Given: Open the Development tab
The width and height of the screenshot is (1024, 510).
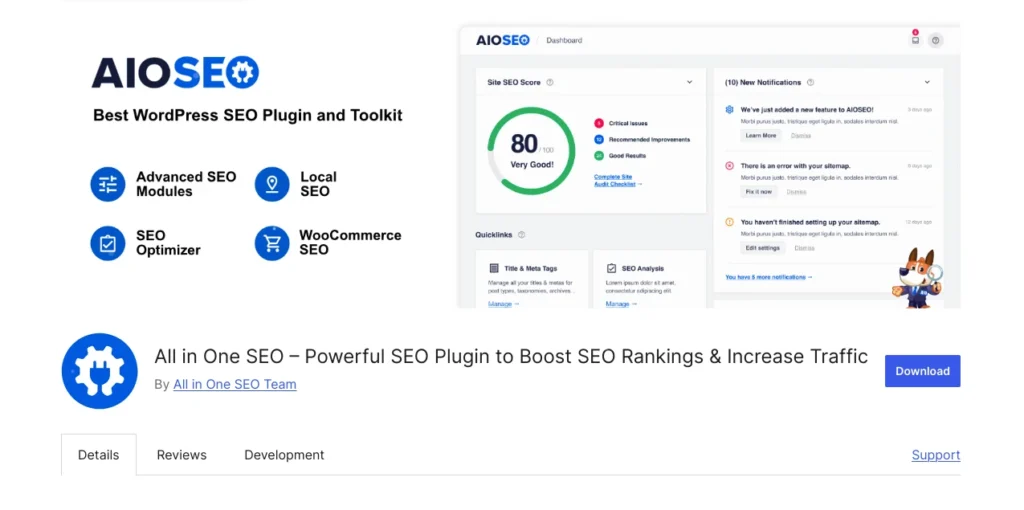Looking at the screenshot, I should [284, 455].
